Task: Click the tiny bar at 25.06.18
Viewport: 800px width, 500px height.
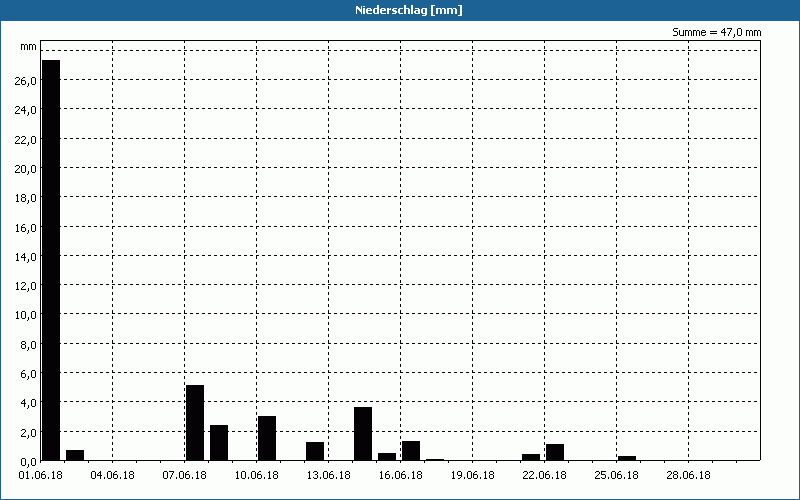Action: [x=627, y=458]
